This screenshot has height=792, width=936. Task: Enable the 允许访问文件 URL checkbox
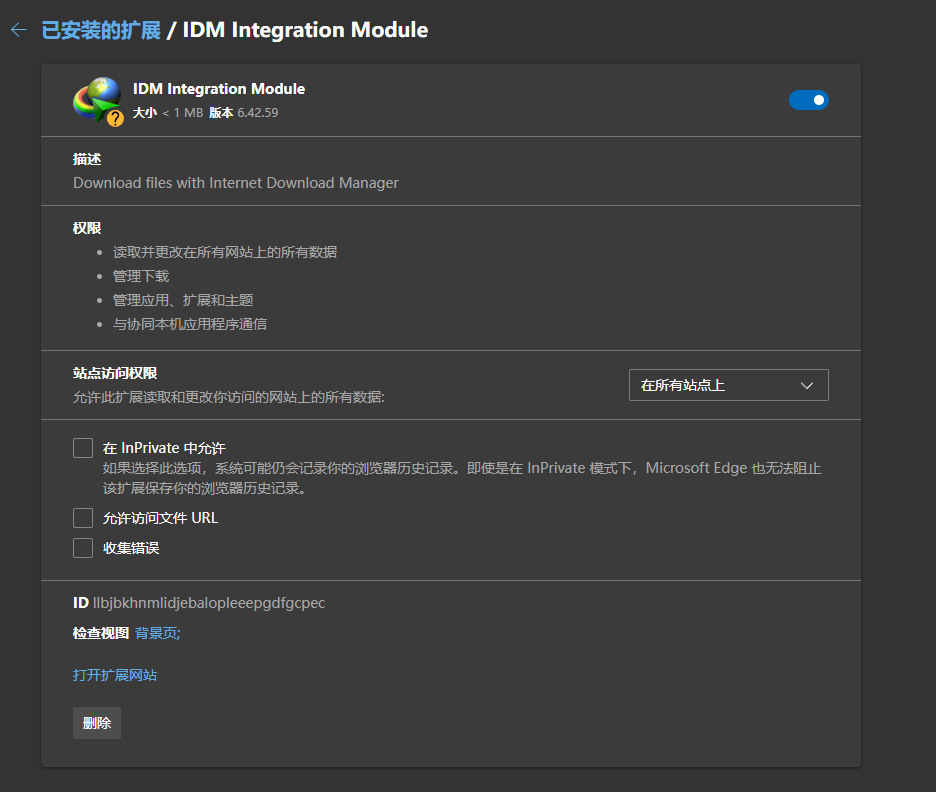[83, 518]
